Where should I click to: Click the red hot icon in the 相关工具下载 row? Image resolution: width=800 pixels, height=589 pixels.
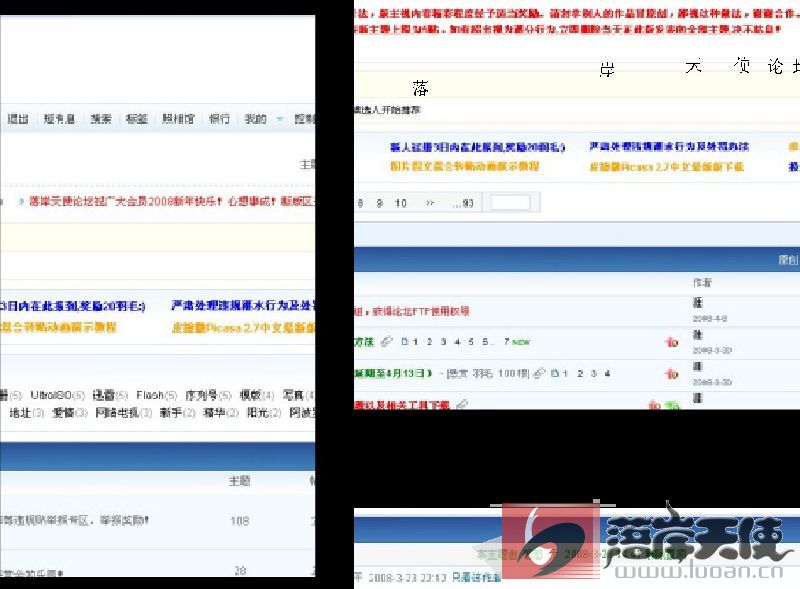[655, 405]
